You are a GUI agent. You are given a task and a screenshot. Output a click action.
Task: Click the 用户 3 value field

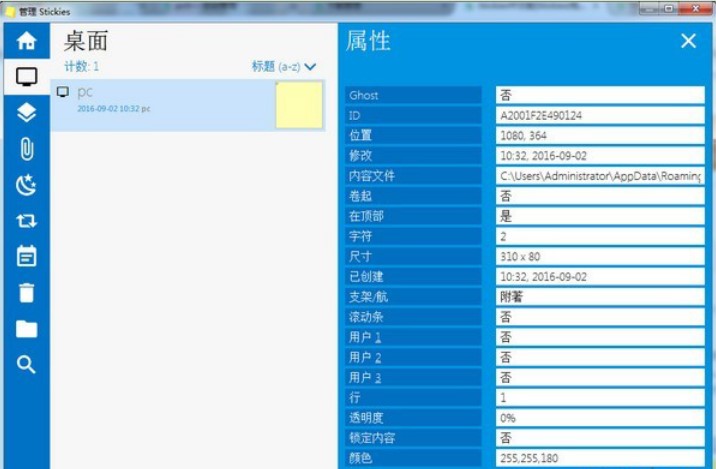pos(600,377)
